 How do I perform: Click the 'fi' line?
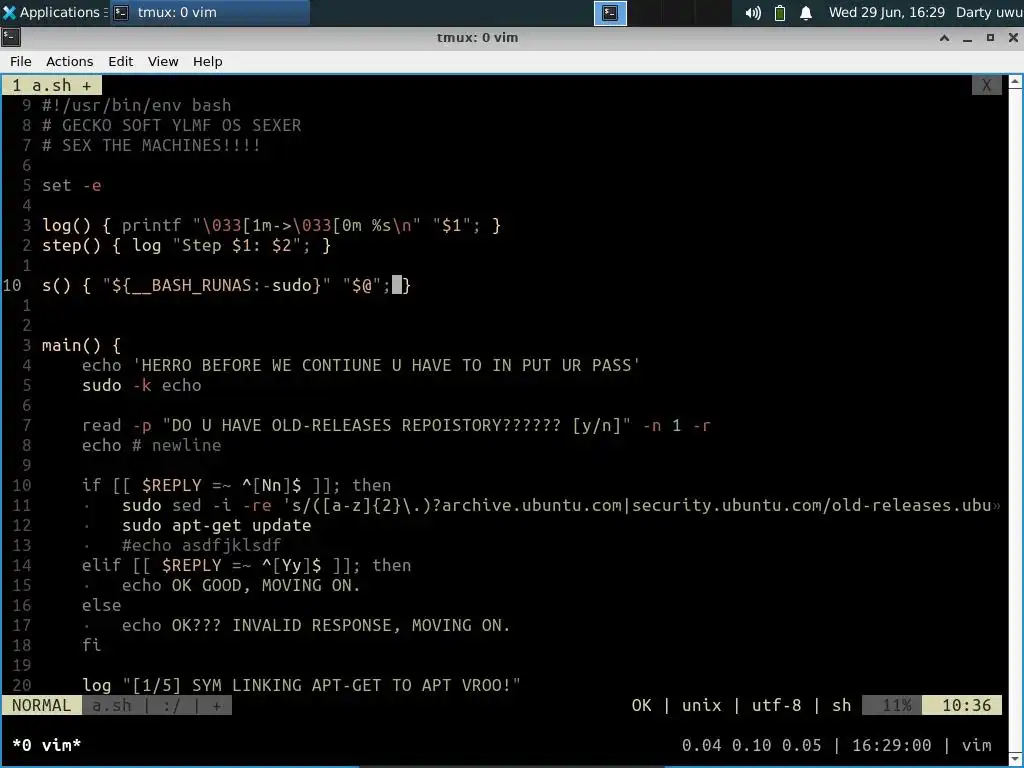point(91,645)
